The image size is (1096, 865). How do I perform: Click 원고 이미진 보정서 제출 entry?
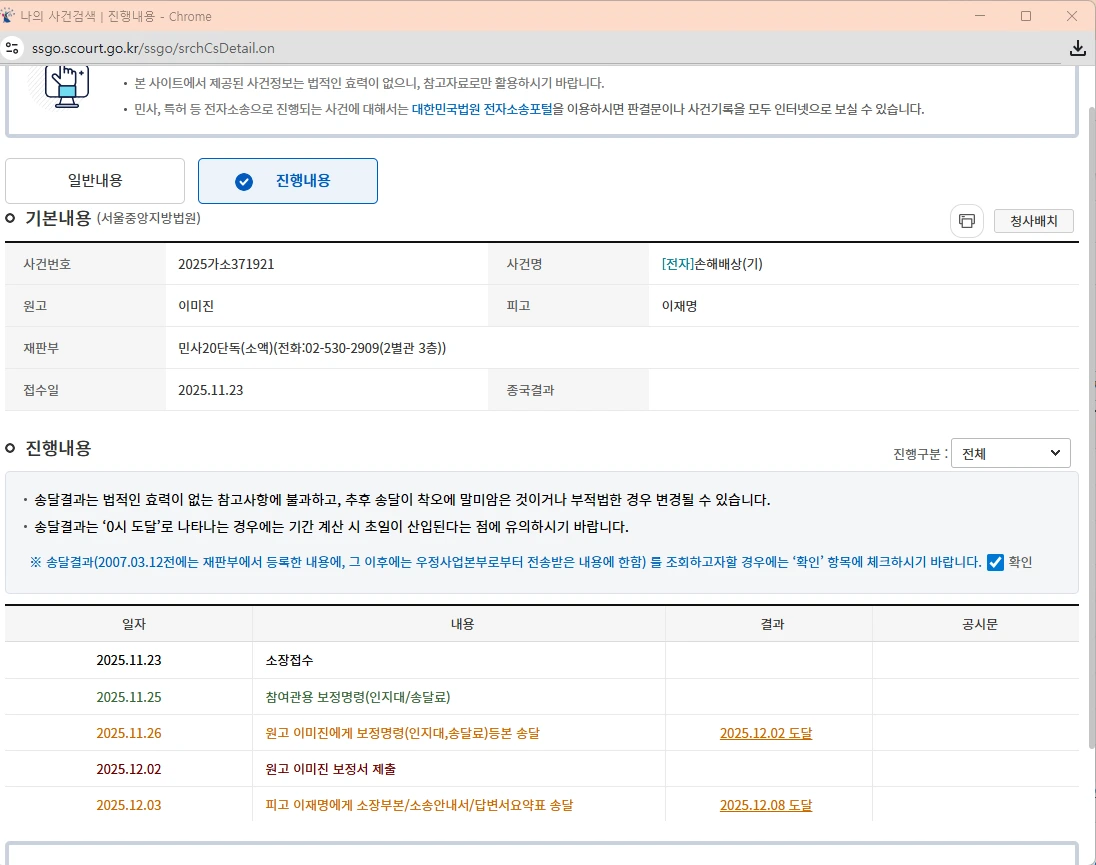[x=331, y=769]
